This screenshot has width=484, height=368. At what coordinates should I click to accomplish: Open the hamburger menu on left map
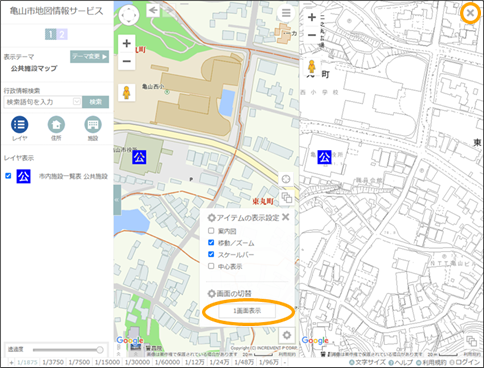pyautogui.click(x=286, y=13)
